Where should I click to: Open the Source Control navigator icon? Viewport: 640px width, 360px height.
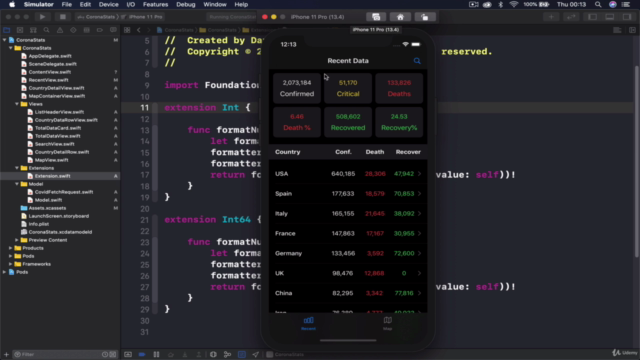click(x=20, y=30)
